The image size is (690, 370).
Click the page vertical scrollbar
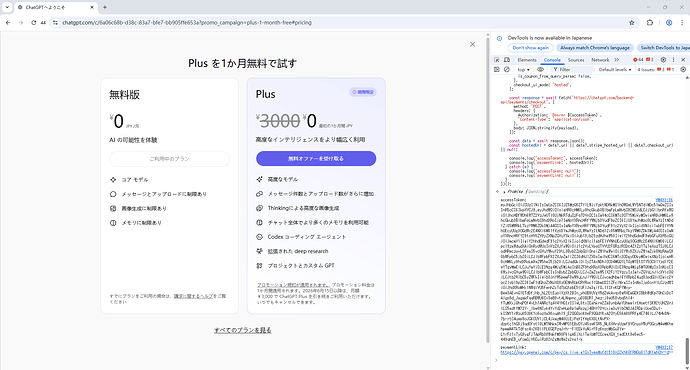pos(487,189)
